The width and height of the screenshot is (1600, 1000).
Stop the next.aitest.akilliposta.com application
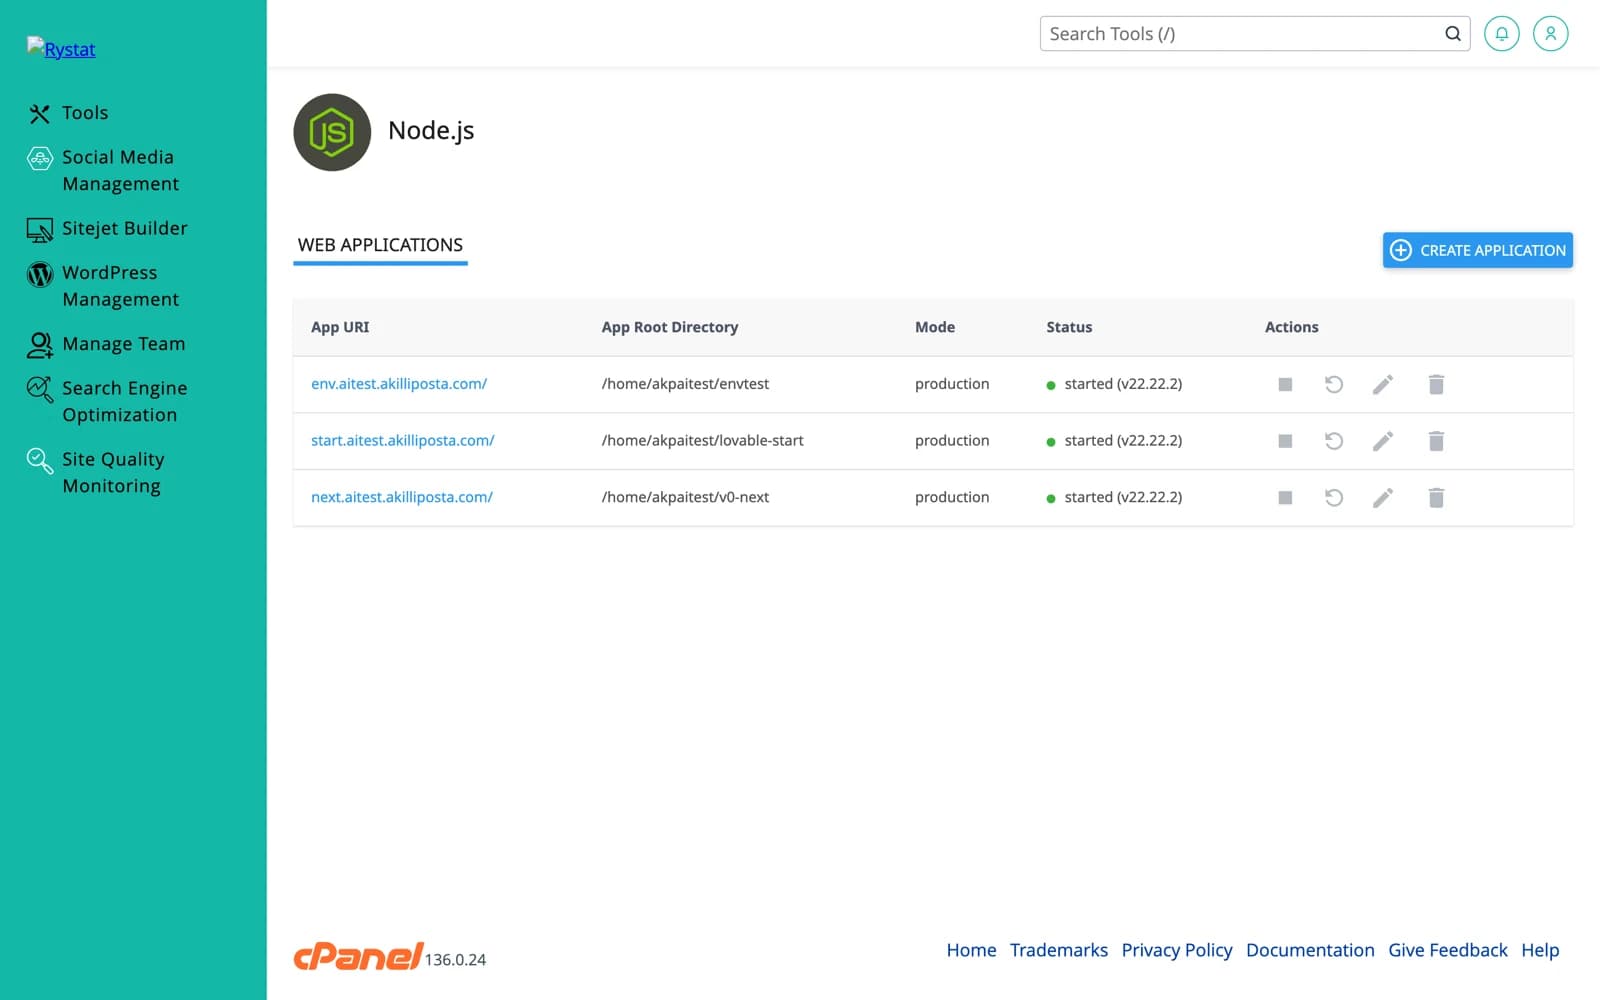tap(1285, 498)
